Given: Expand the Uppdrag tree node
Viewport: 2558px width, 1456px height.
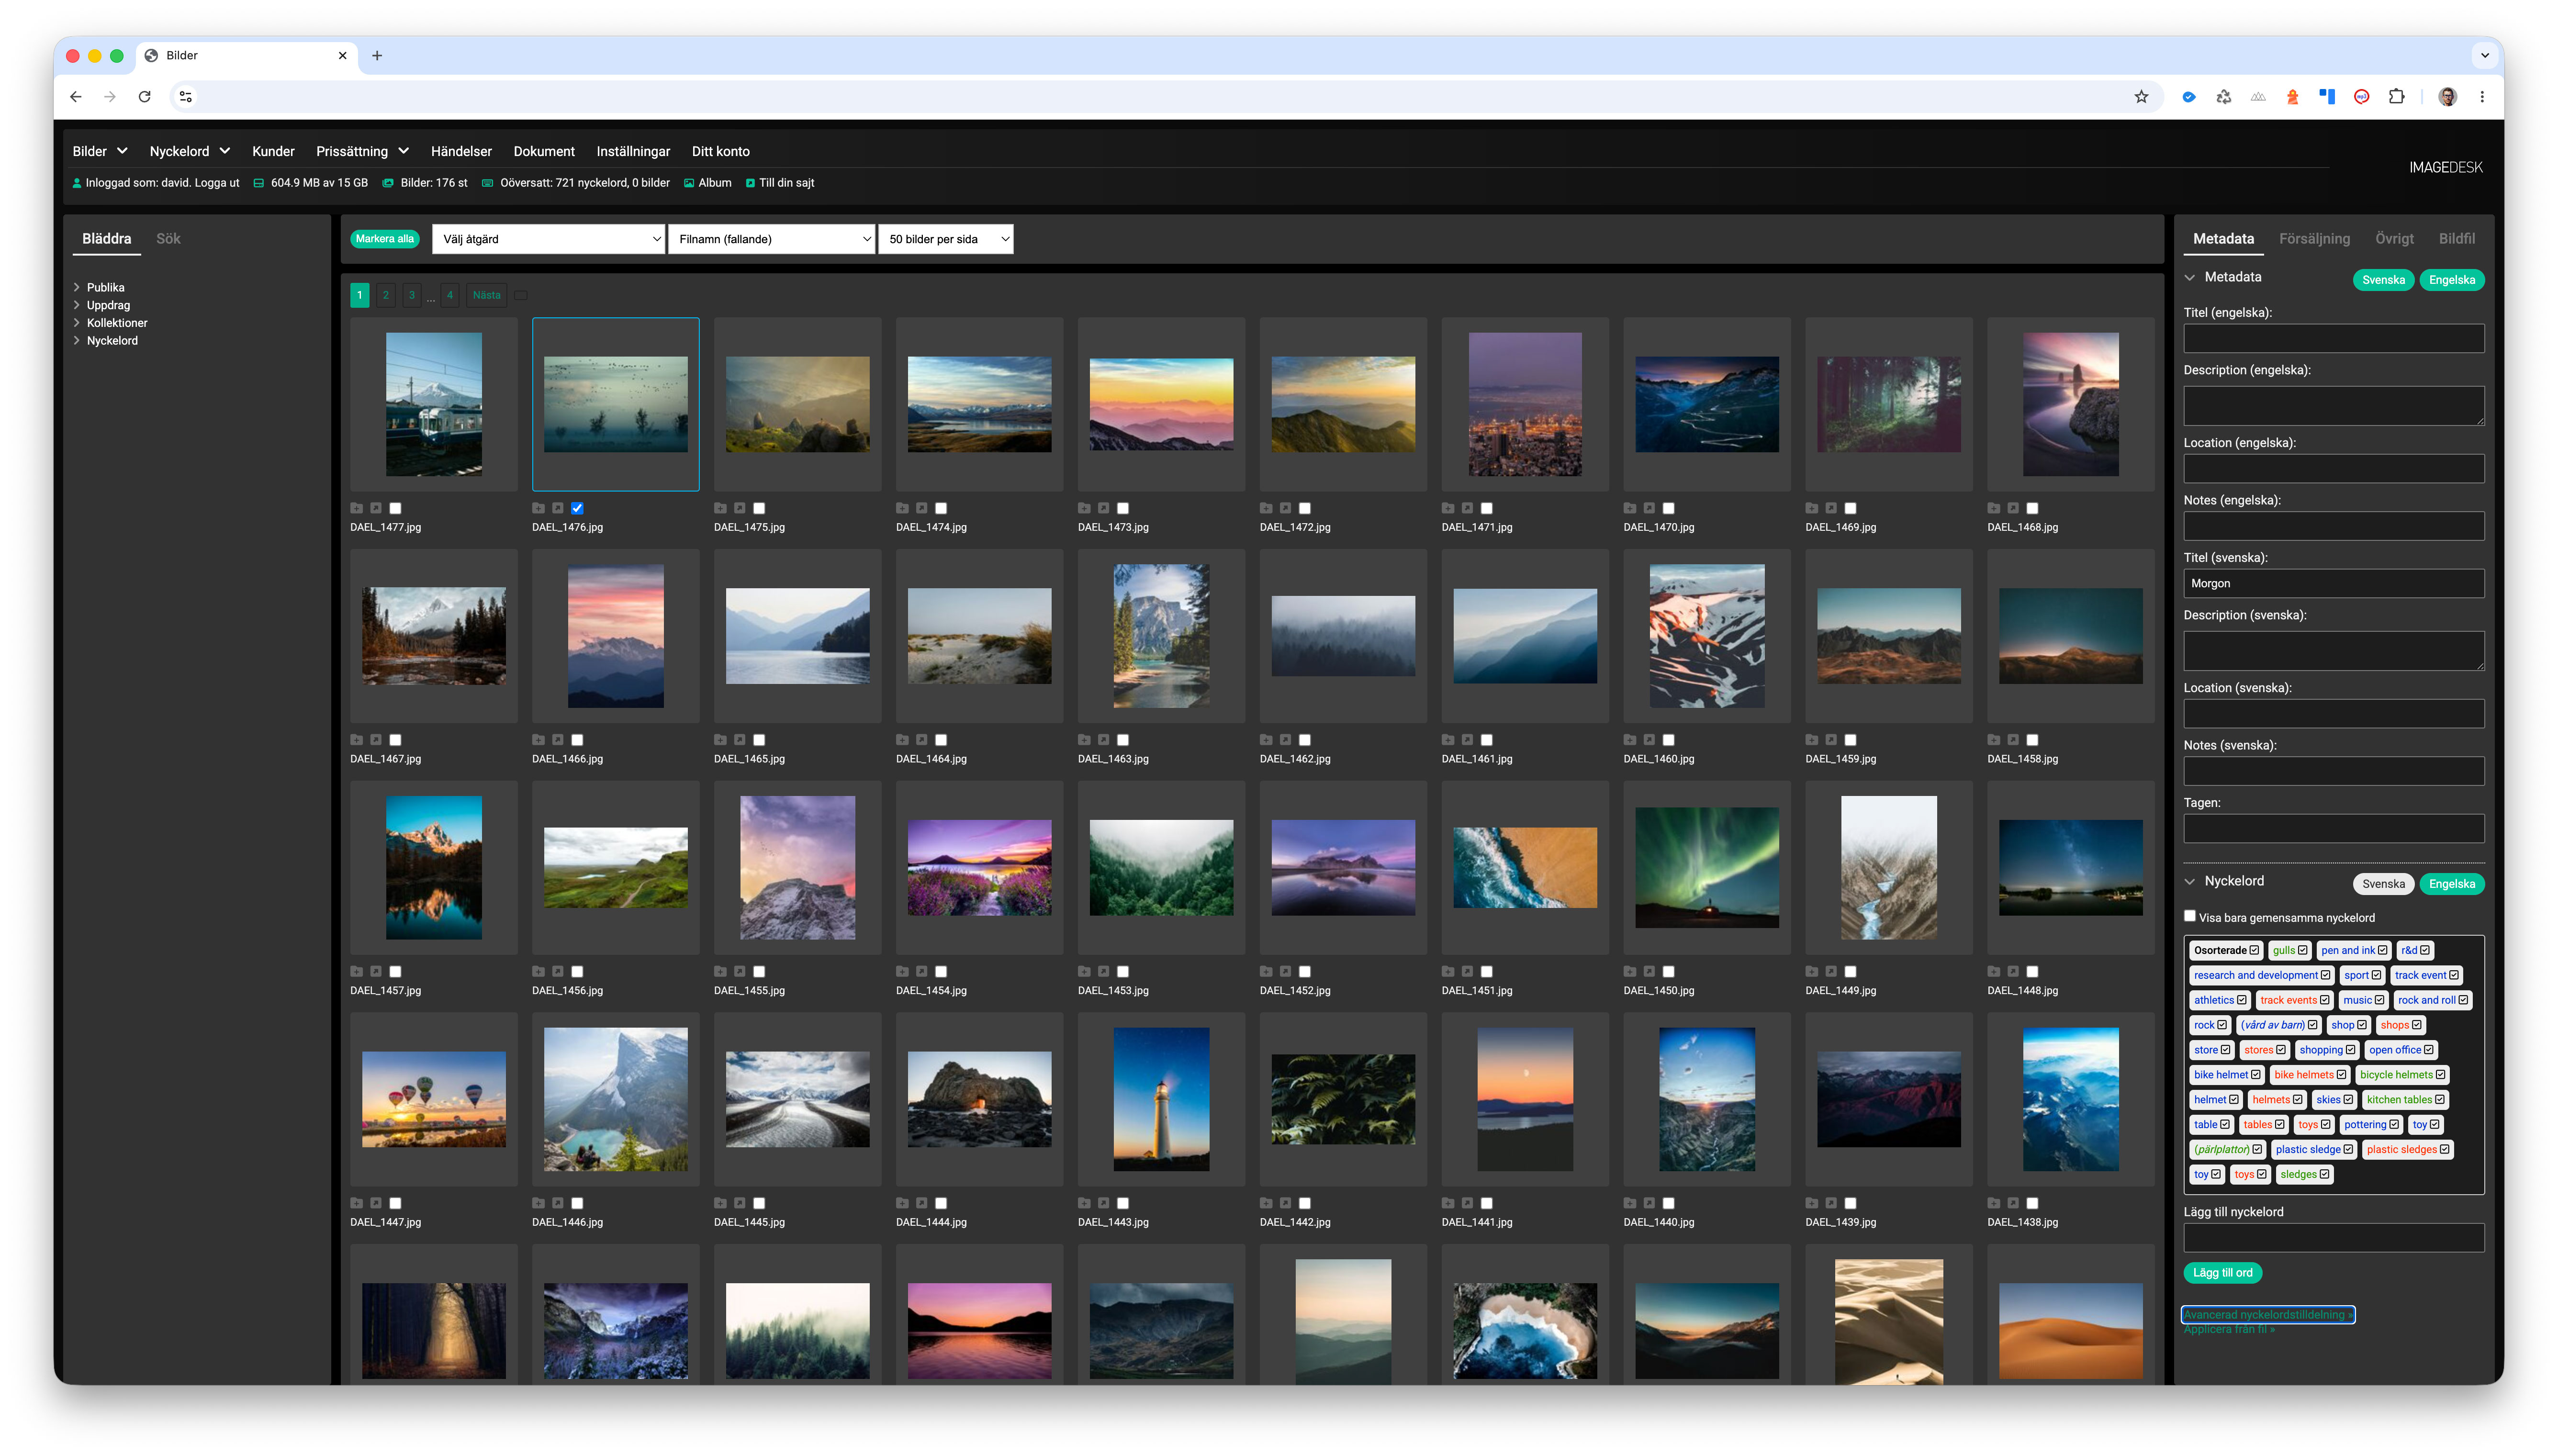Looking at the screenshot, I should [77, 305].
